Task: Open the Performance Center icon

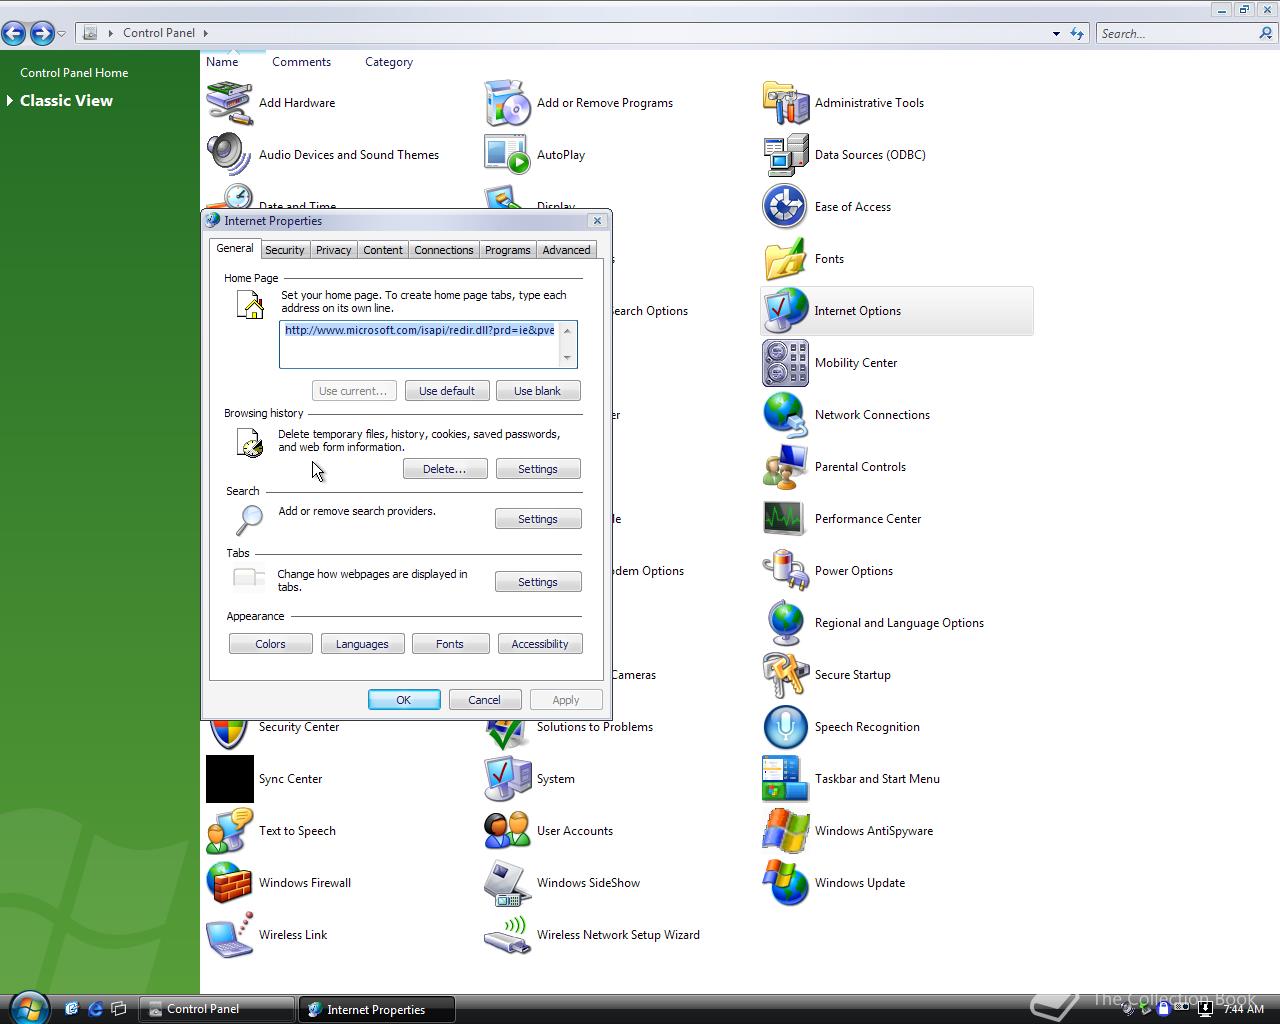Action: pyautogui.click(x=785, y=519)
